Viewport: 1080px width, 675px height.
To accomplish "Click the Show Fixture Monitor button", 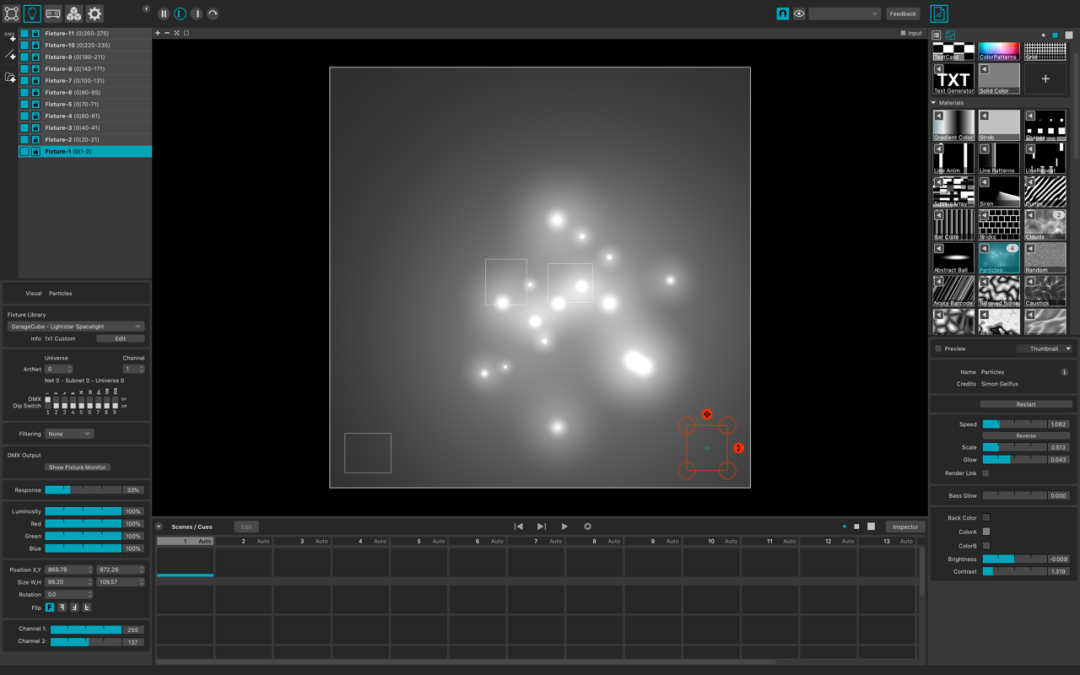I will coord(78,467).
